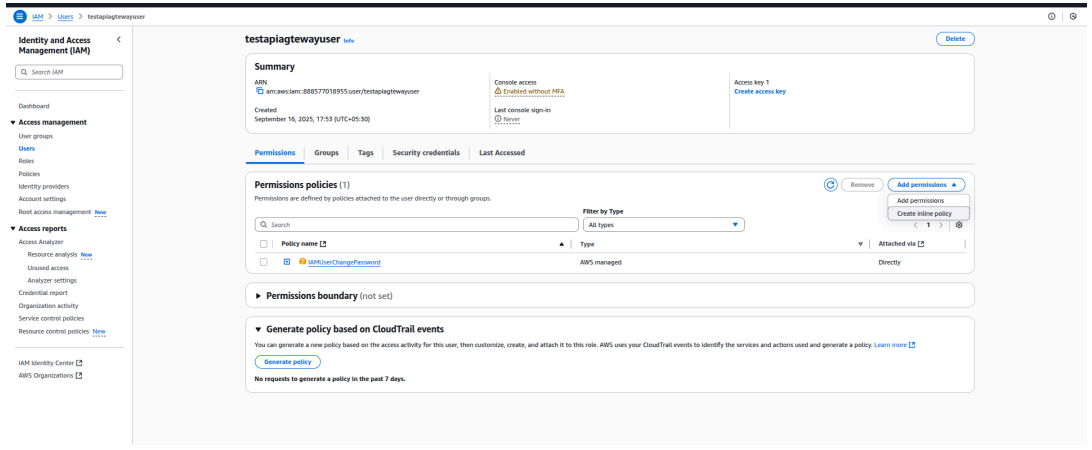Click the Search IAM input field
This screenshot has width=1092, height=450.
click(70, 71)
